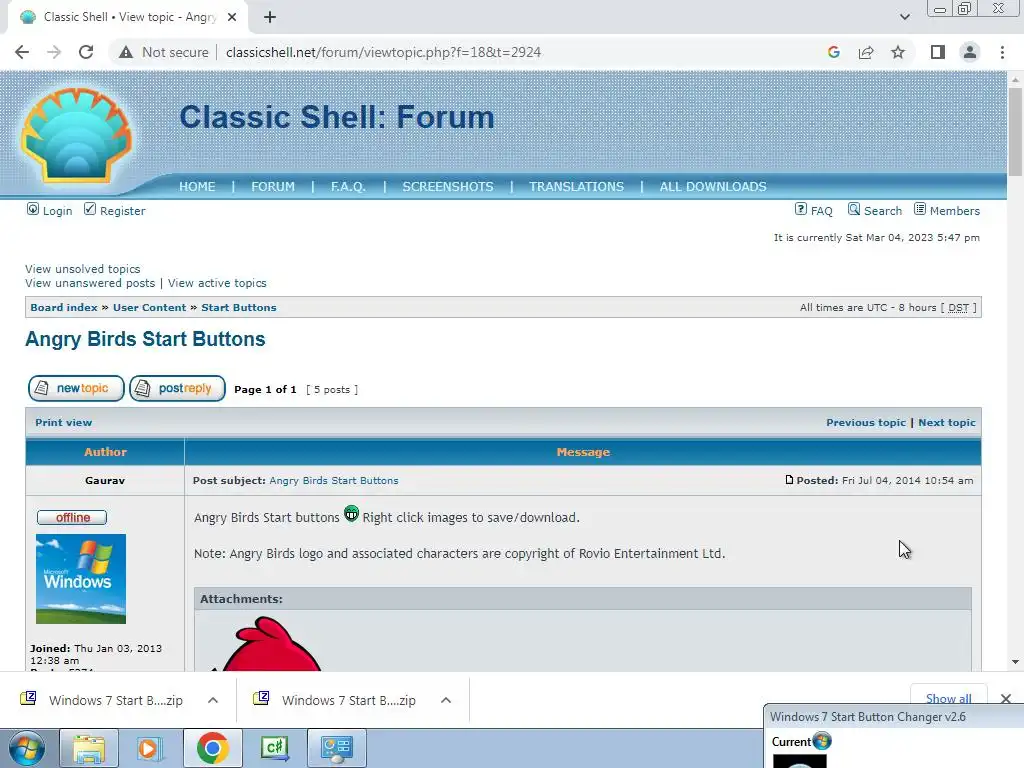
Task: Close the downloads bar
Action: (1006, 699)
